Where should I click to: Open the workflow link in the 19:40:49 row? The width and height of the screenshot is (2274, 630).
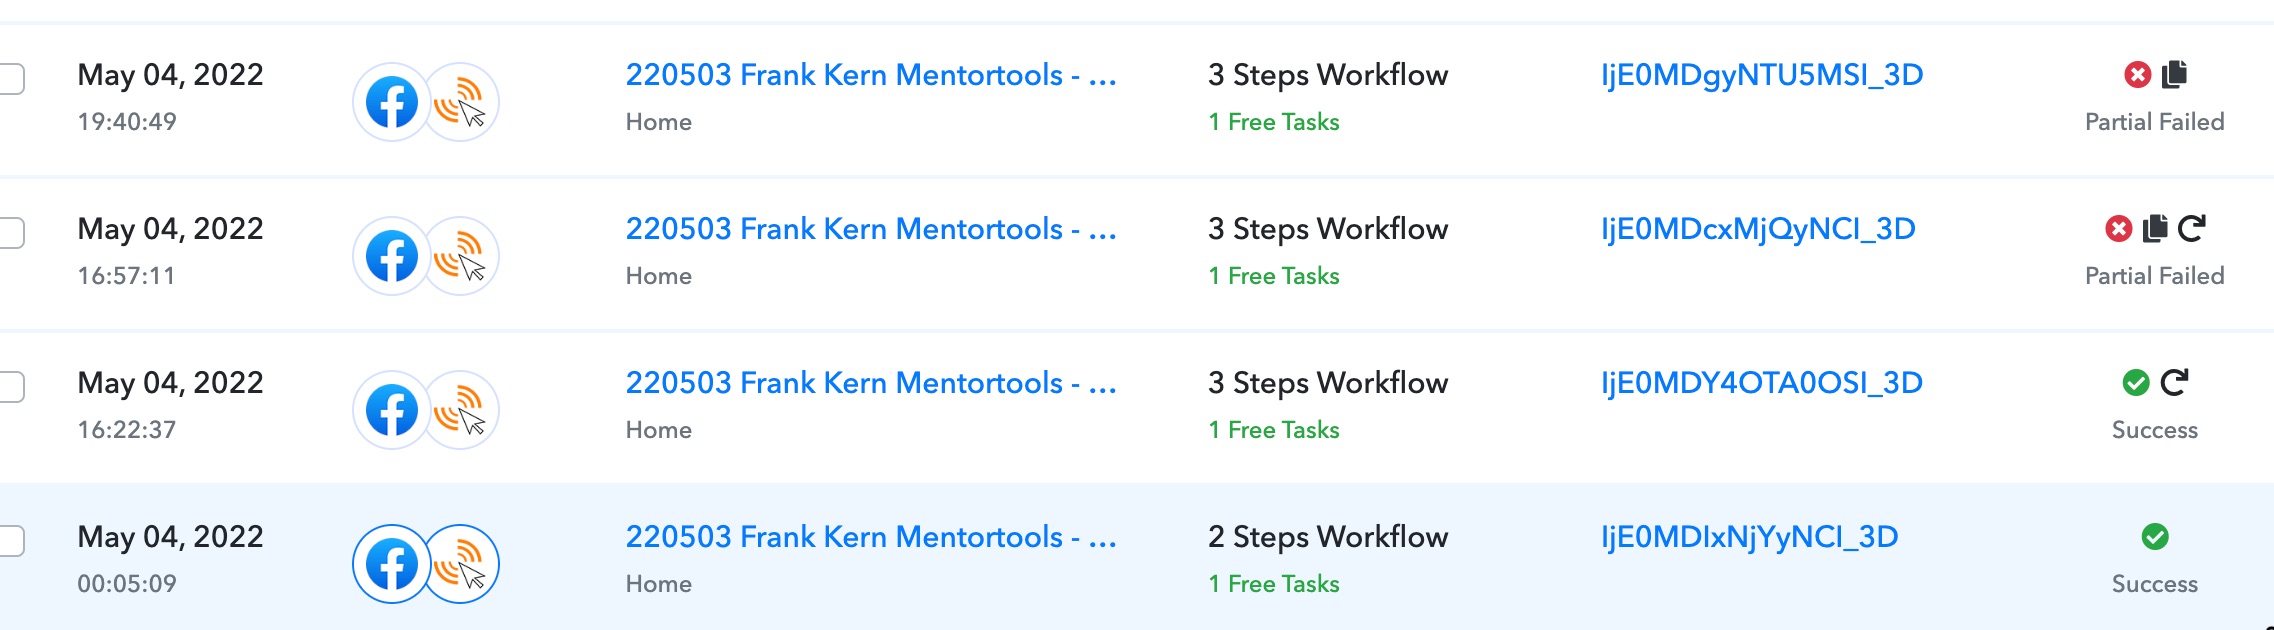click(871, 75)
